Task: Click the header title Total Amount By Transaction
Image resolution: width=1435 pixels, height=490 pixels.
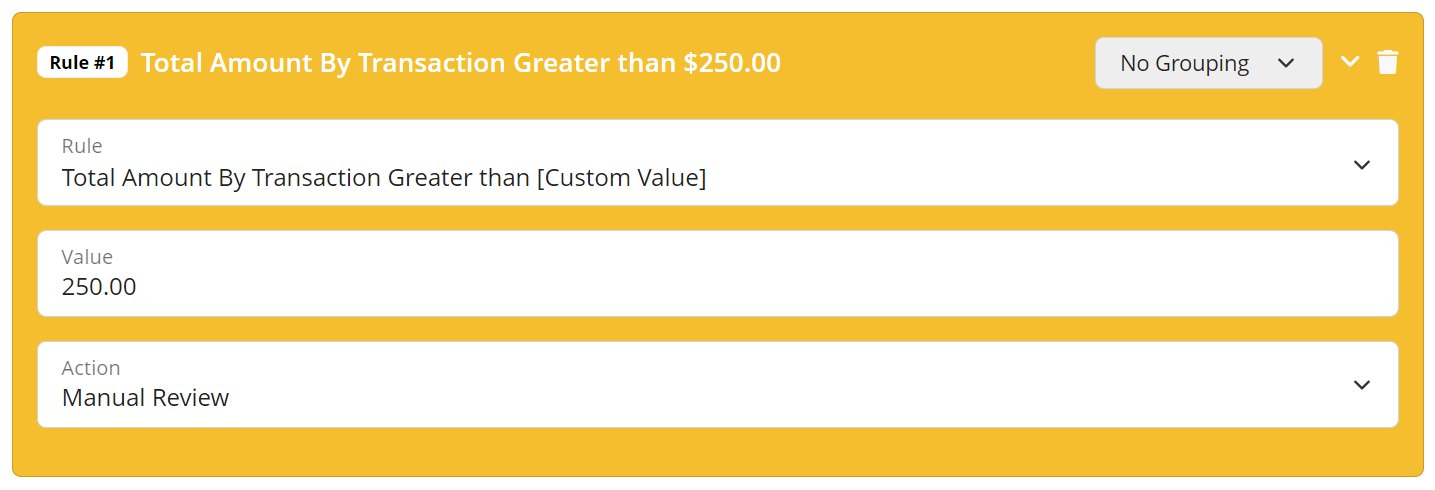Action: [309, 63]
